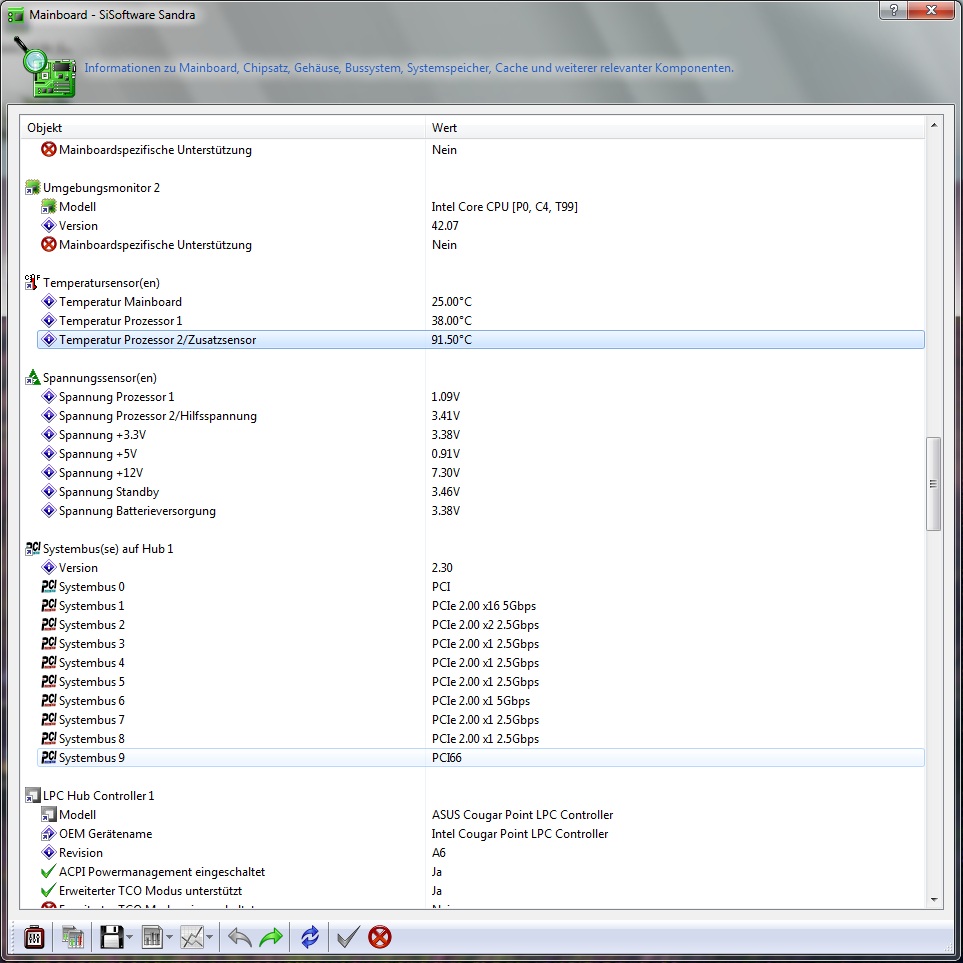963x963 pixels.
Task: Select the Systembus 1 row
Action: 480,606
